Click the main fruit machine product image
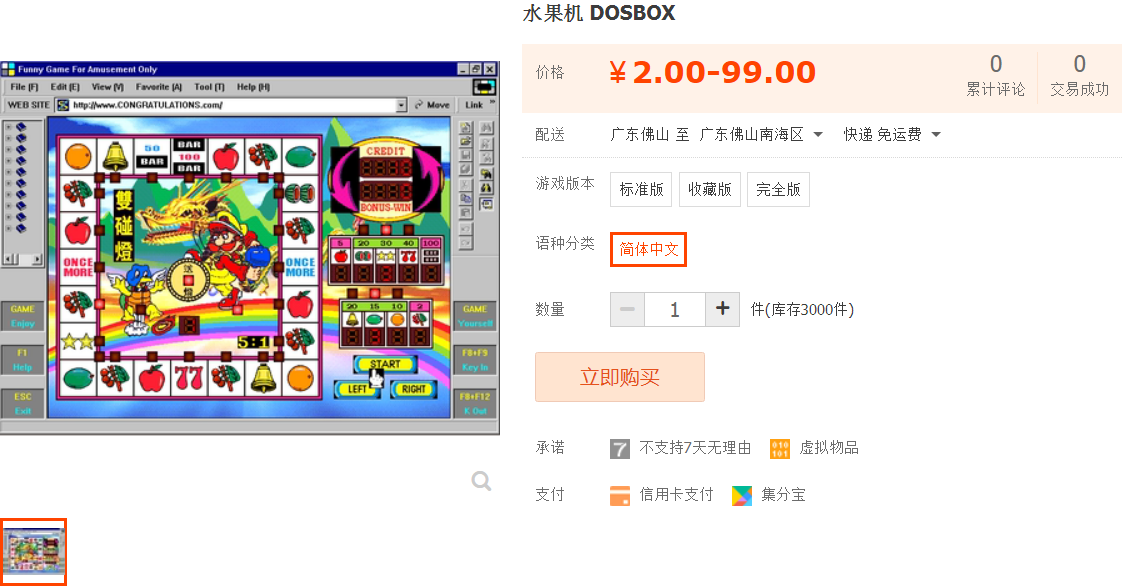Image resolution: width=1124 pixels, height=588 pixels. pyautogui.click(x=249, y=248)
